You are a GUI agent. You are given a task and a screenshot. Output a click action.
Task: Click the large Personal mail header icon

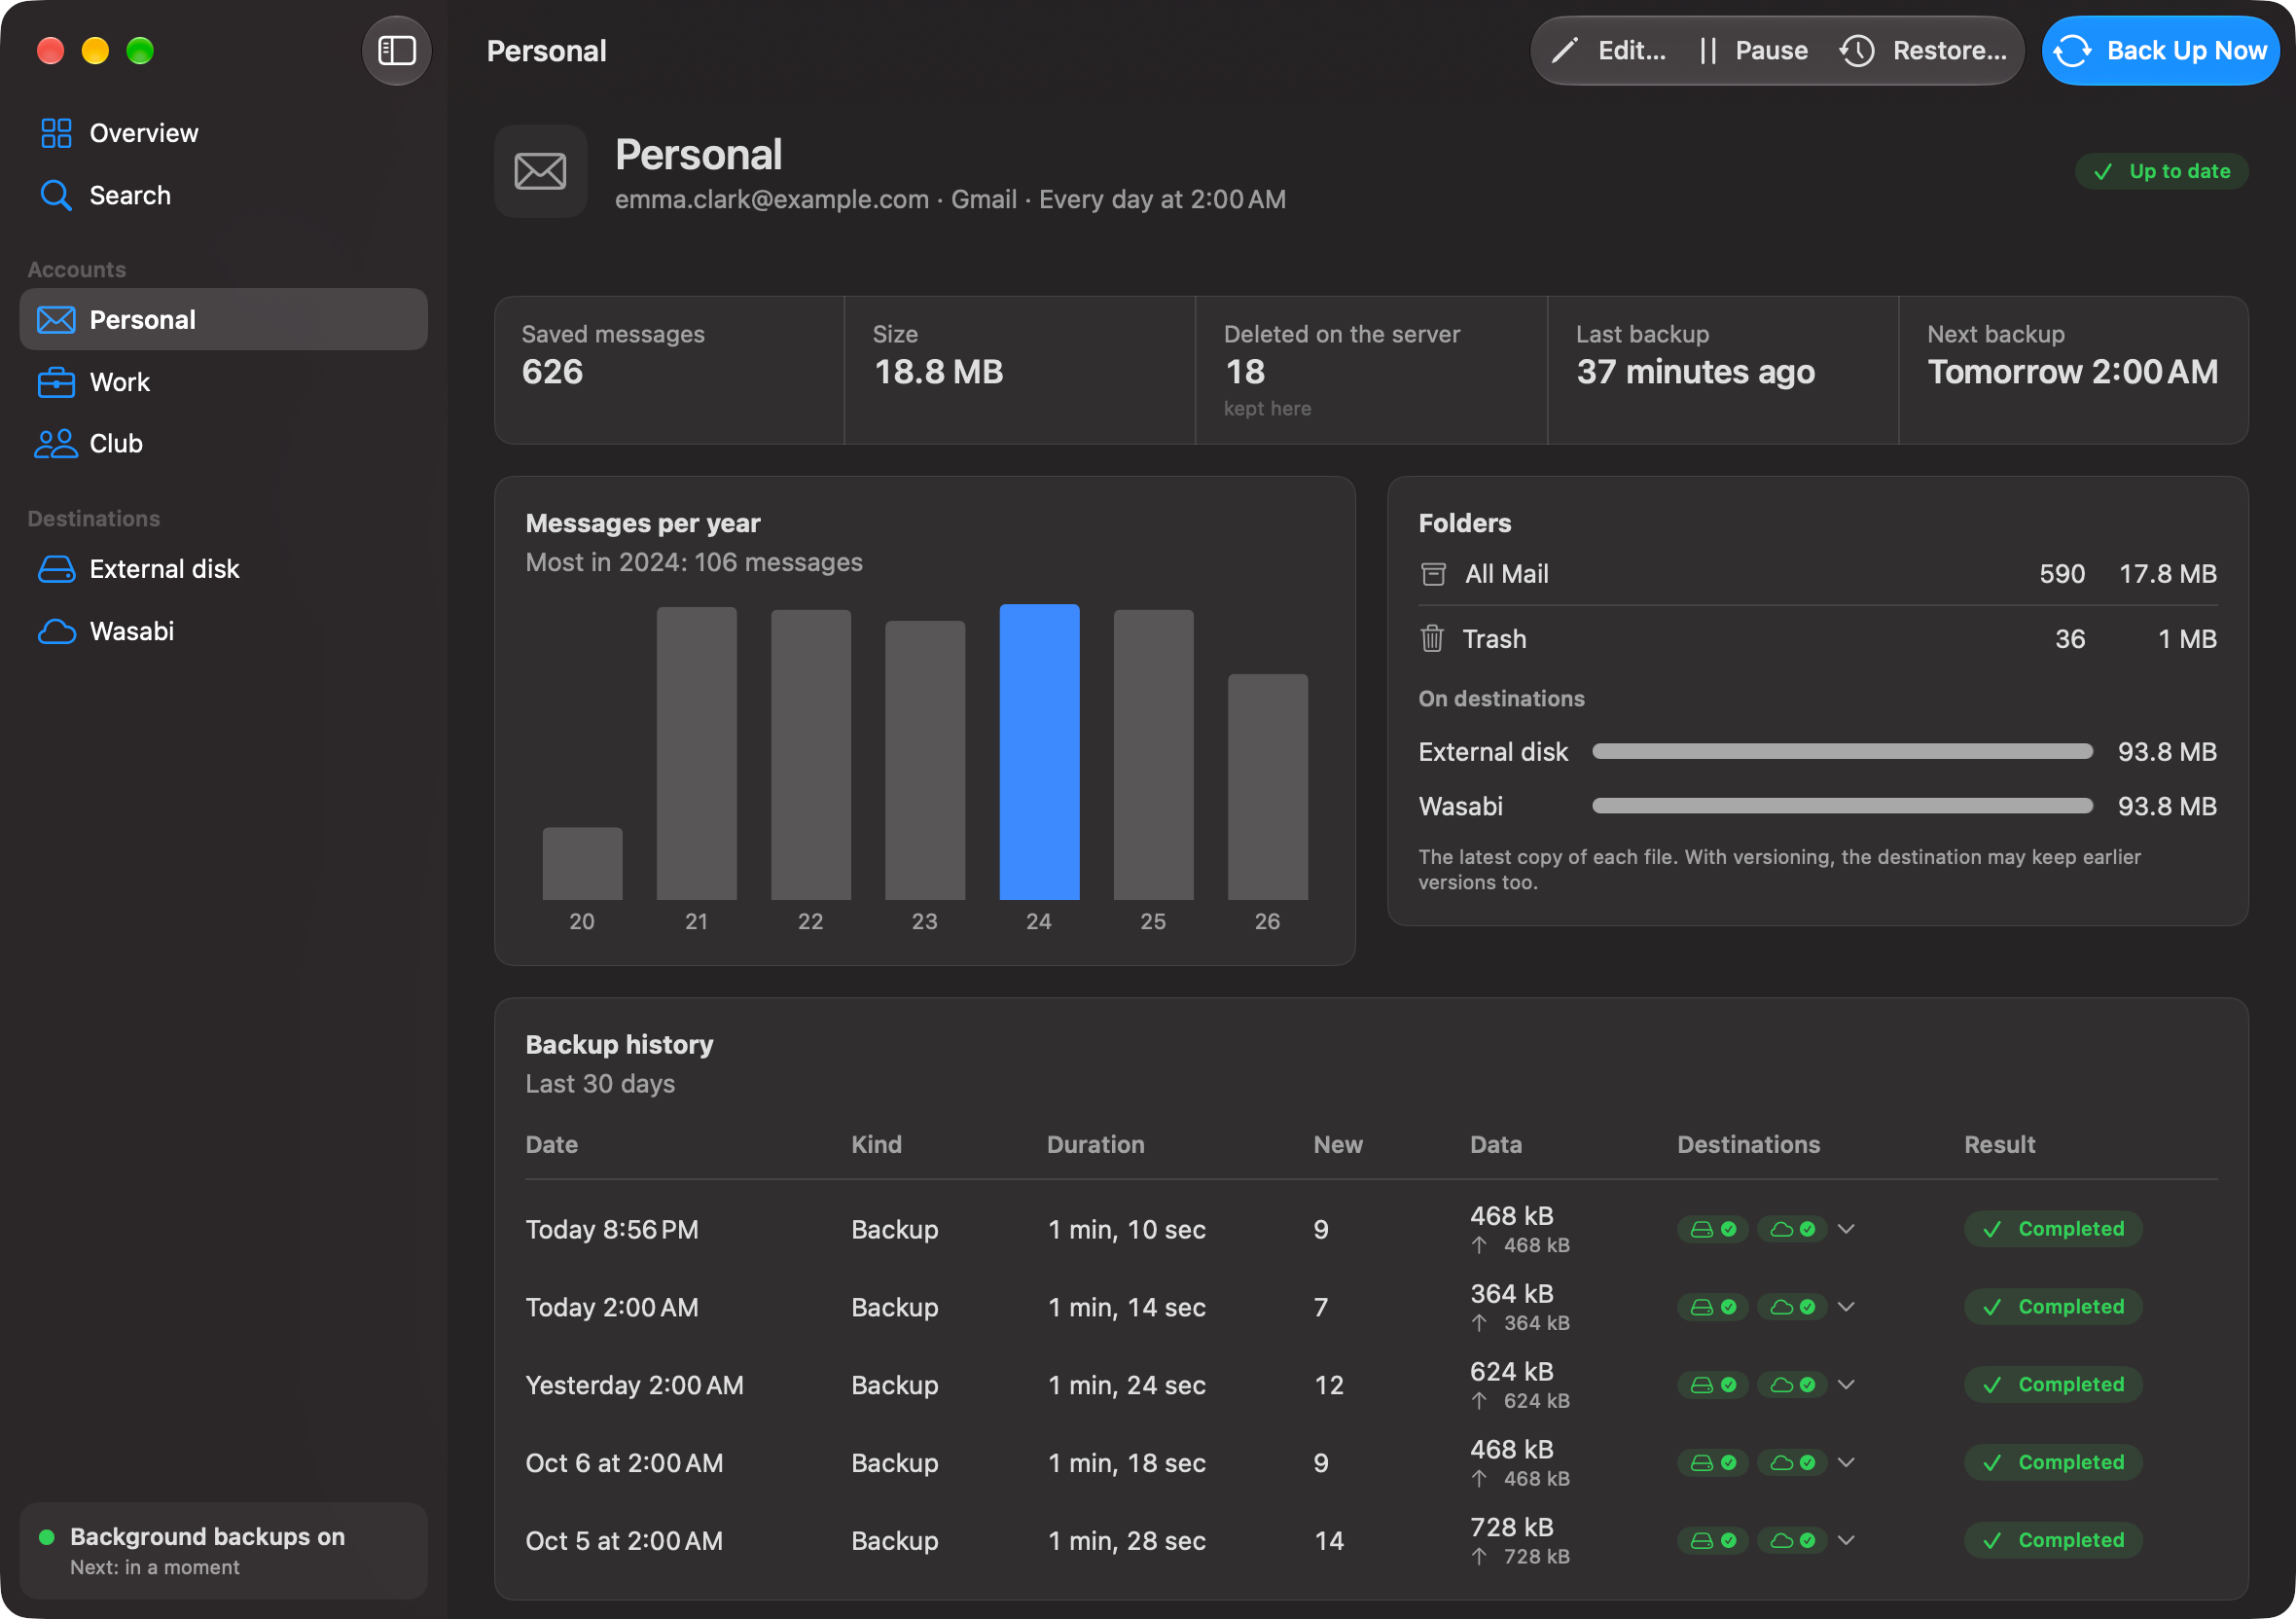(540, 171)
